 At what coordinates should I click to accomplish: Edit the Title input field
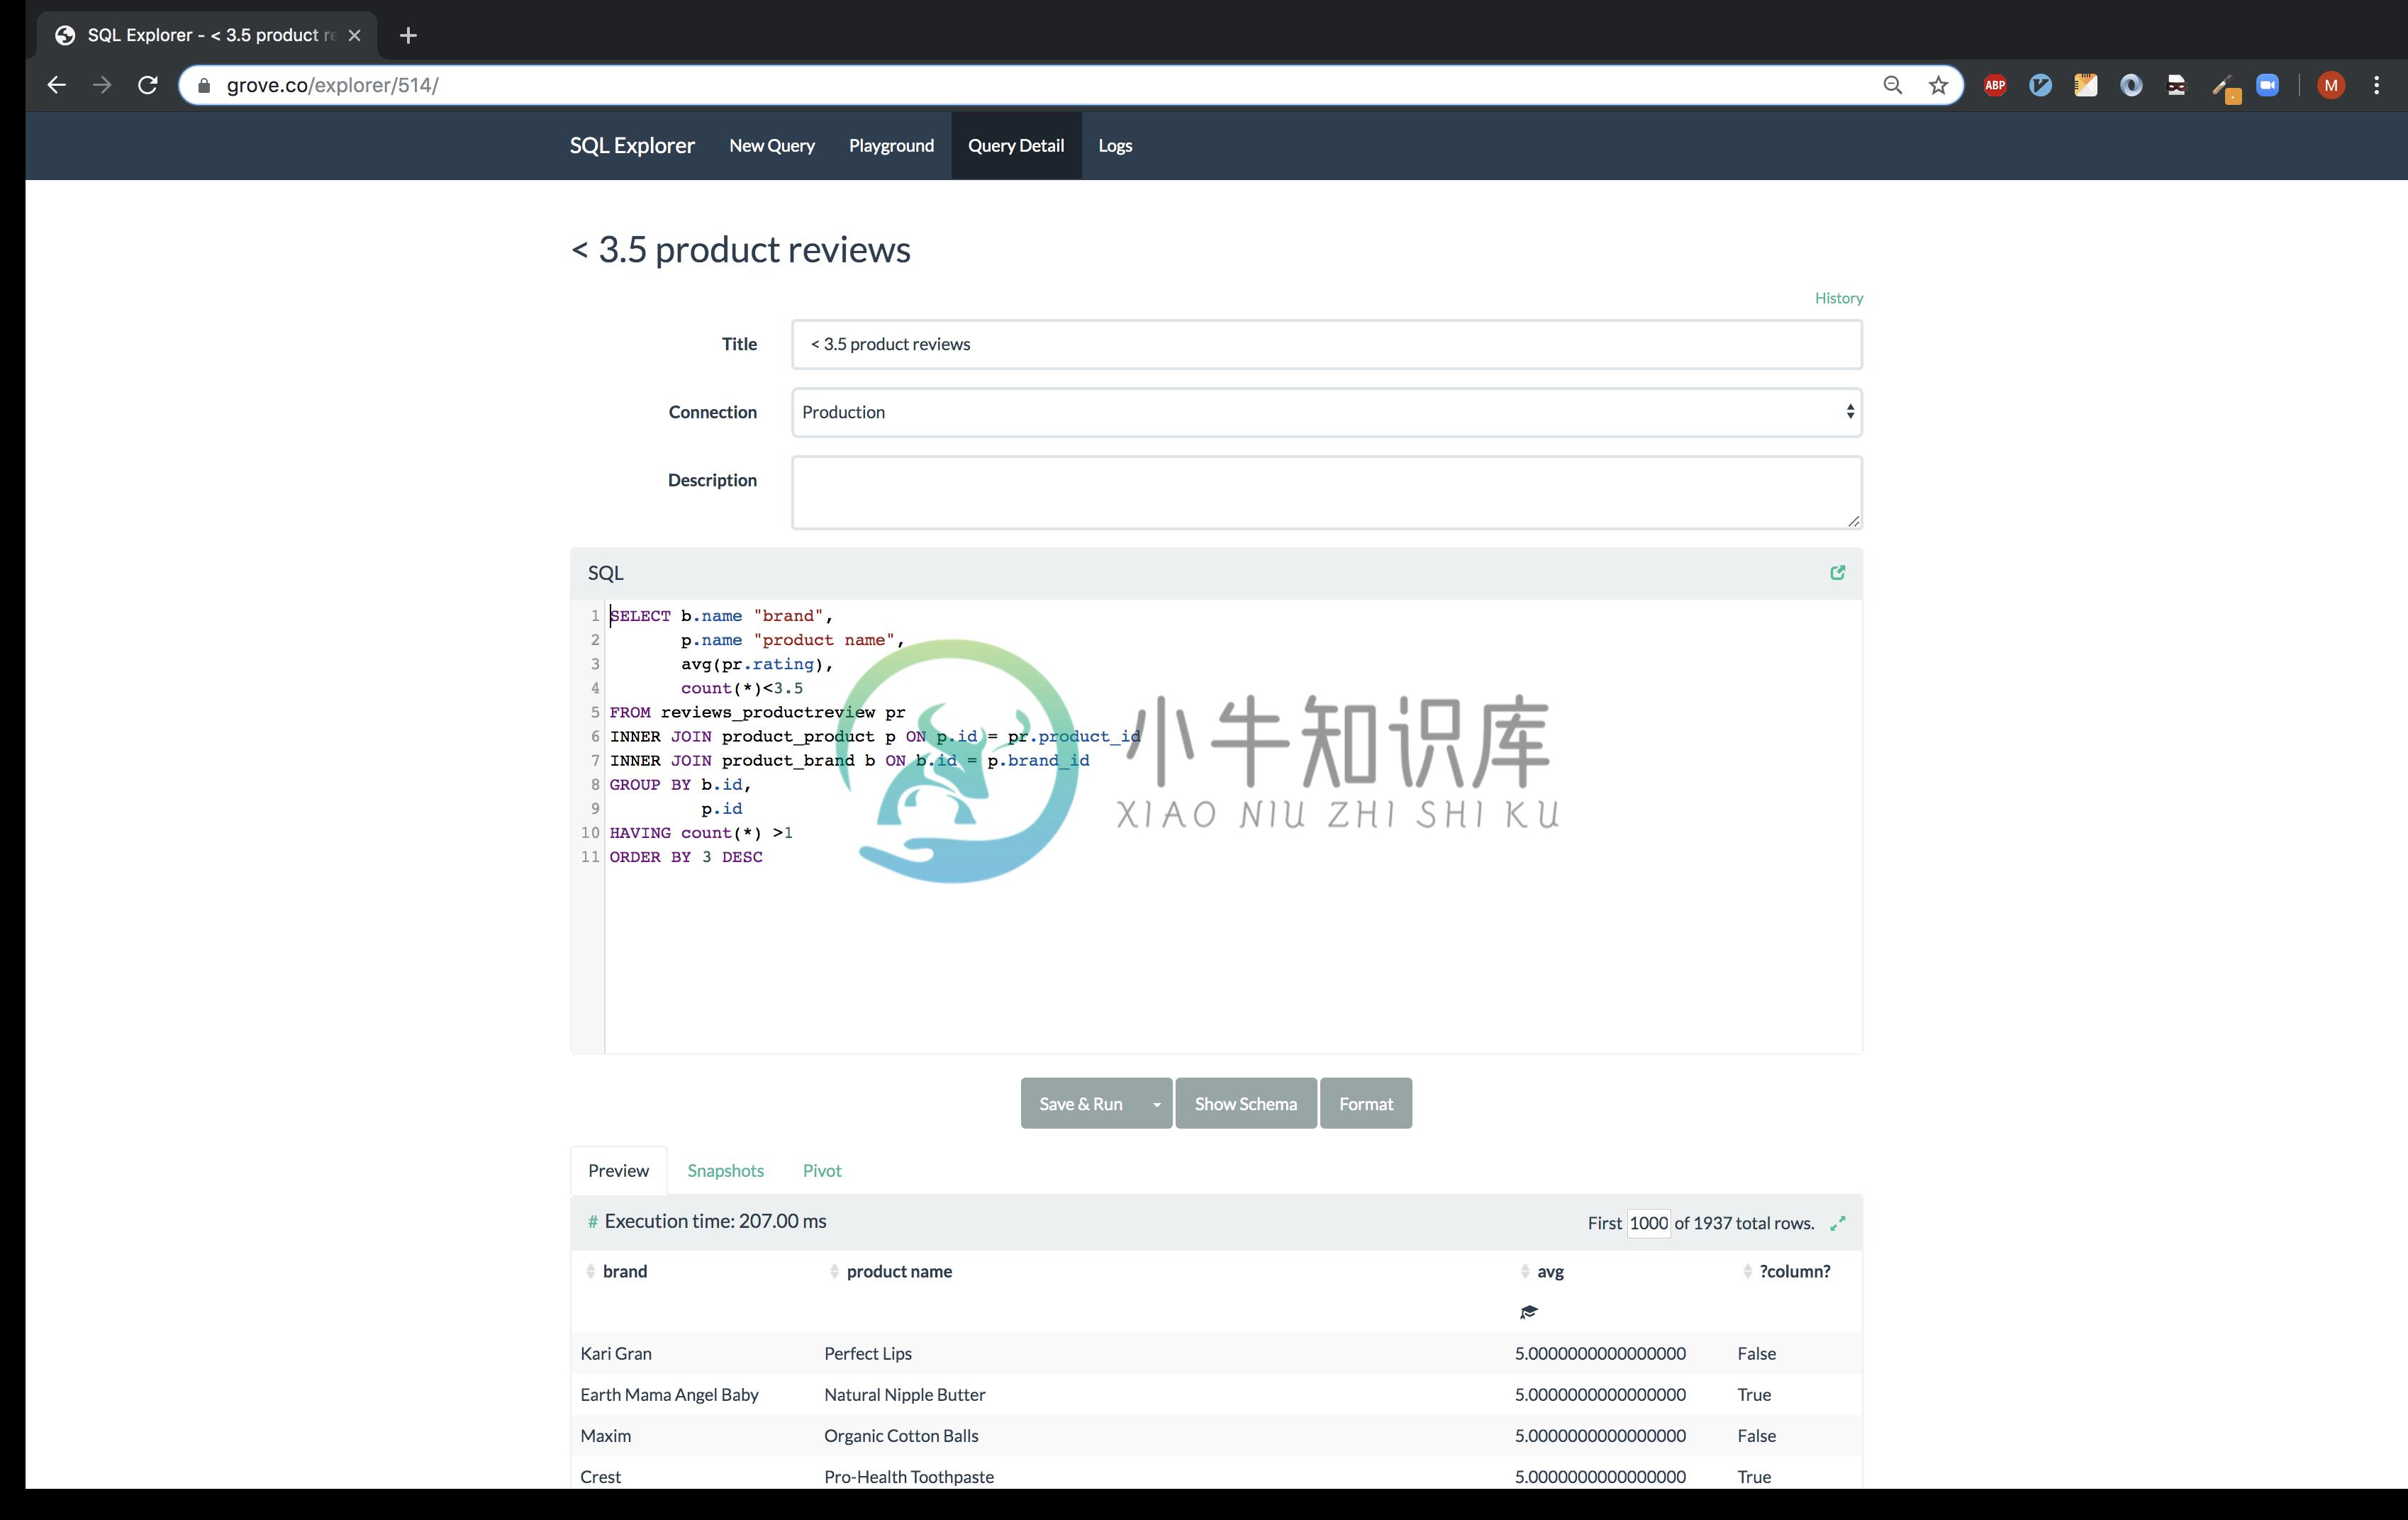[x=1326, y=344]
